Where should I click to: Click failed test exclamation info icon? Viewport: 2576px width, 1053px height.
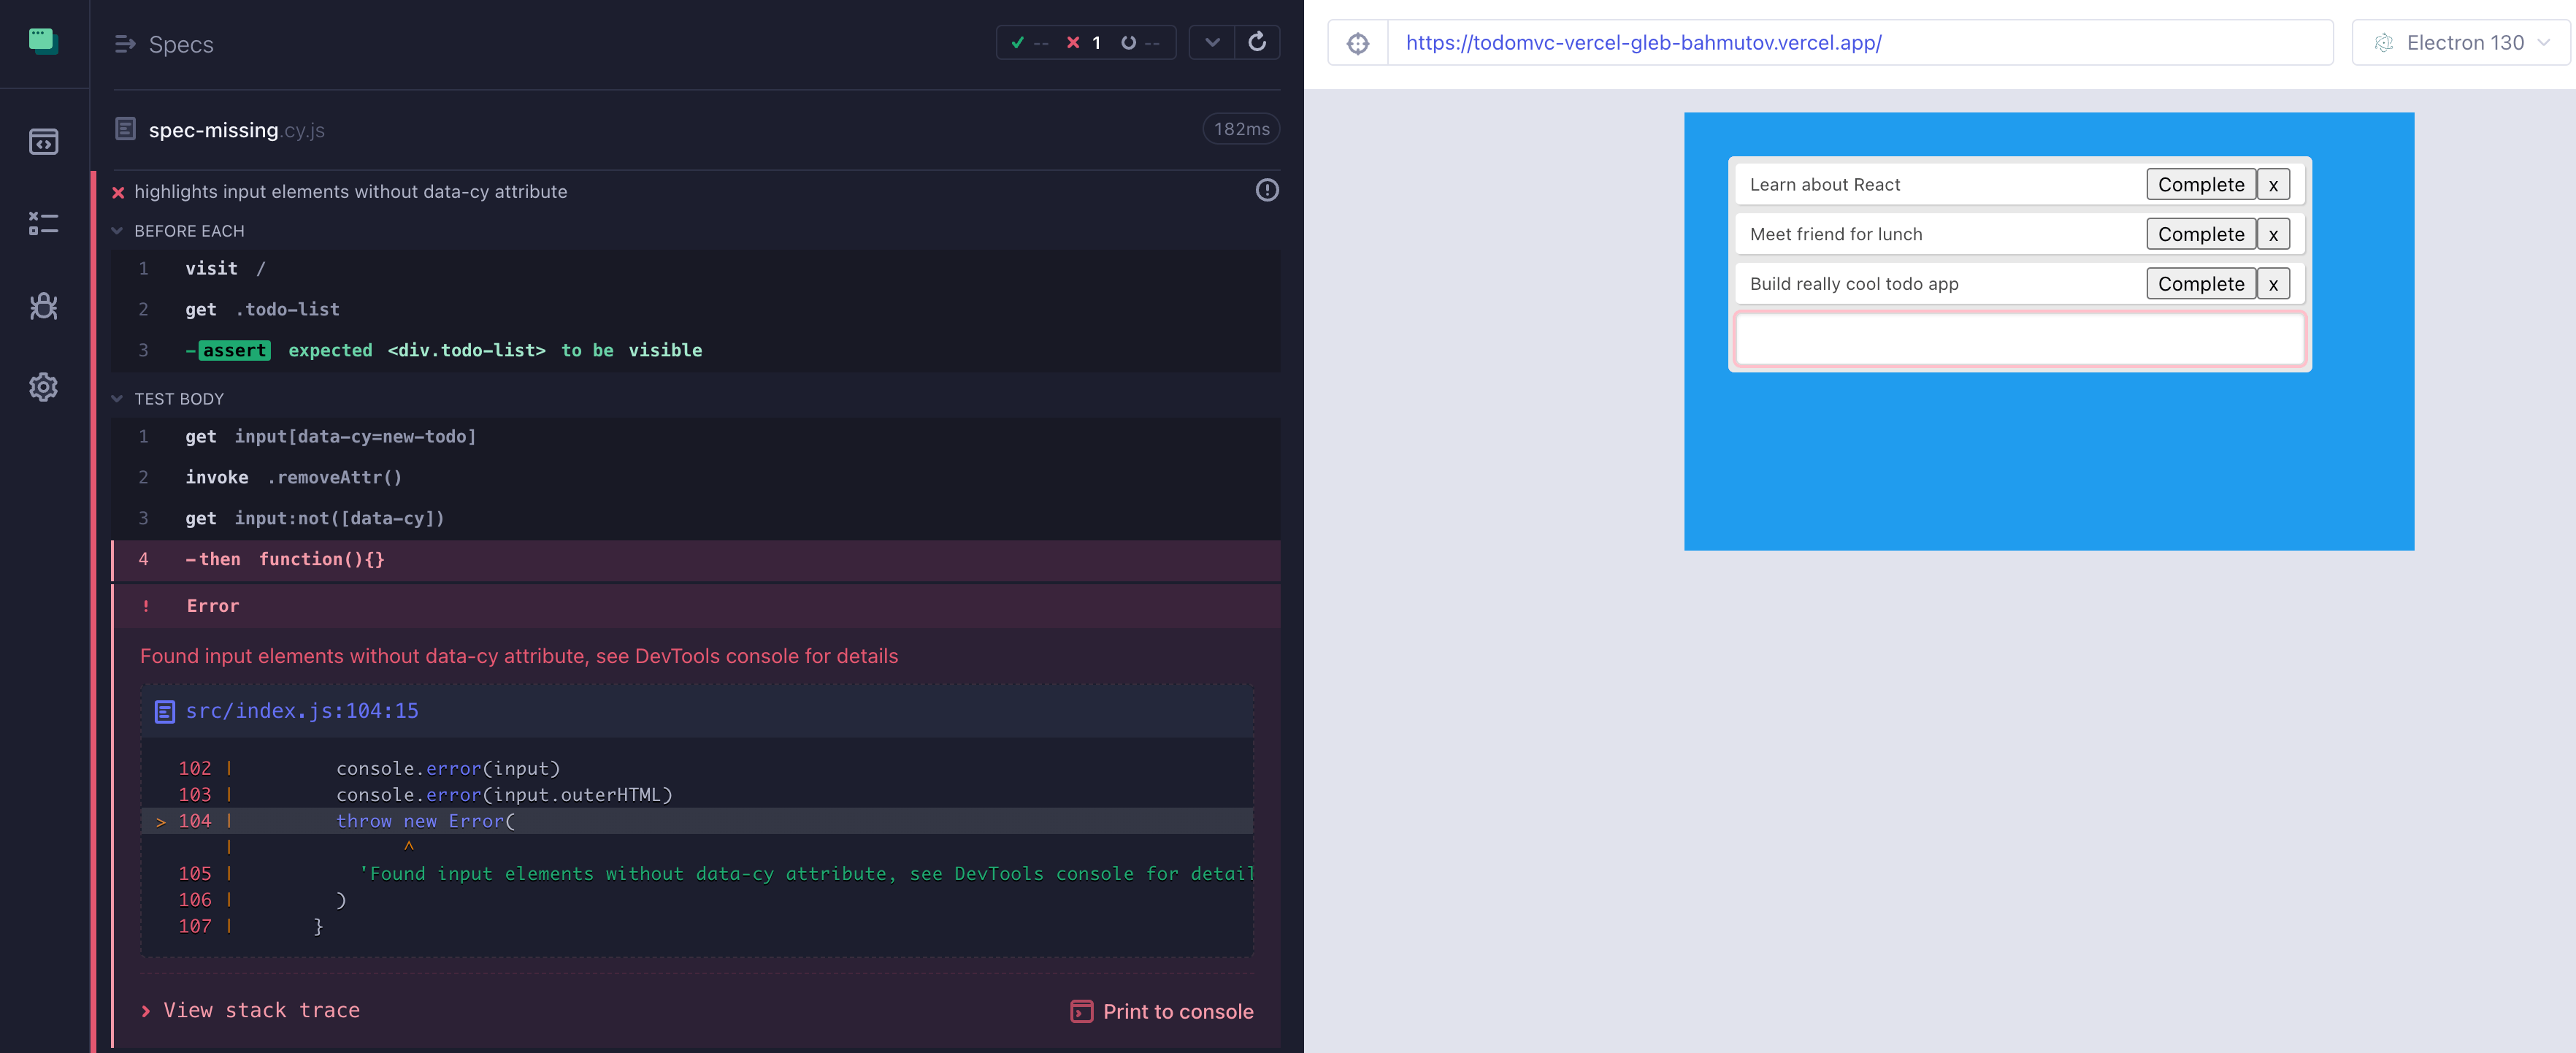1266,190
